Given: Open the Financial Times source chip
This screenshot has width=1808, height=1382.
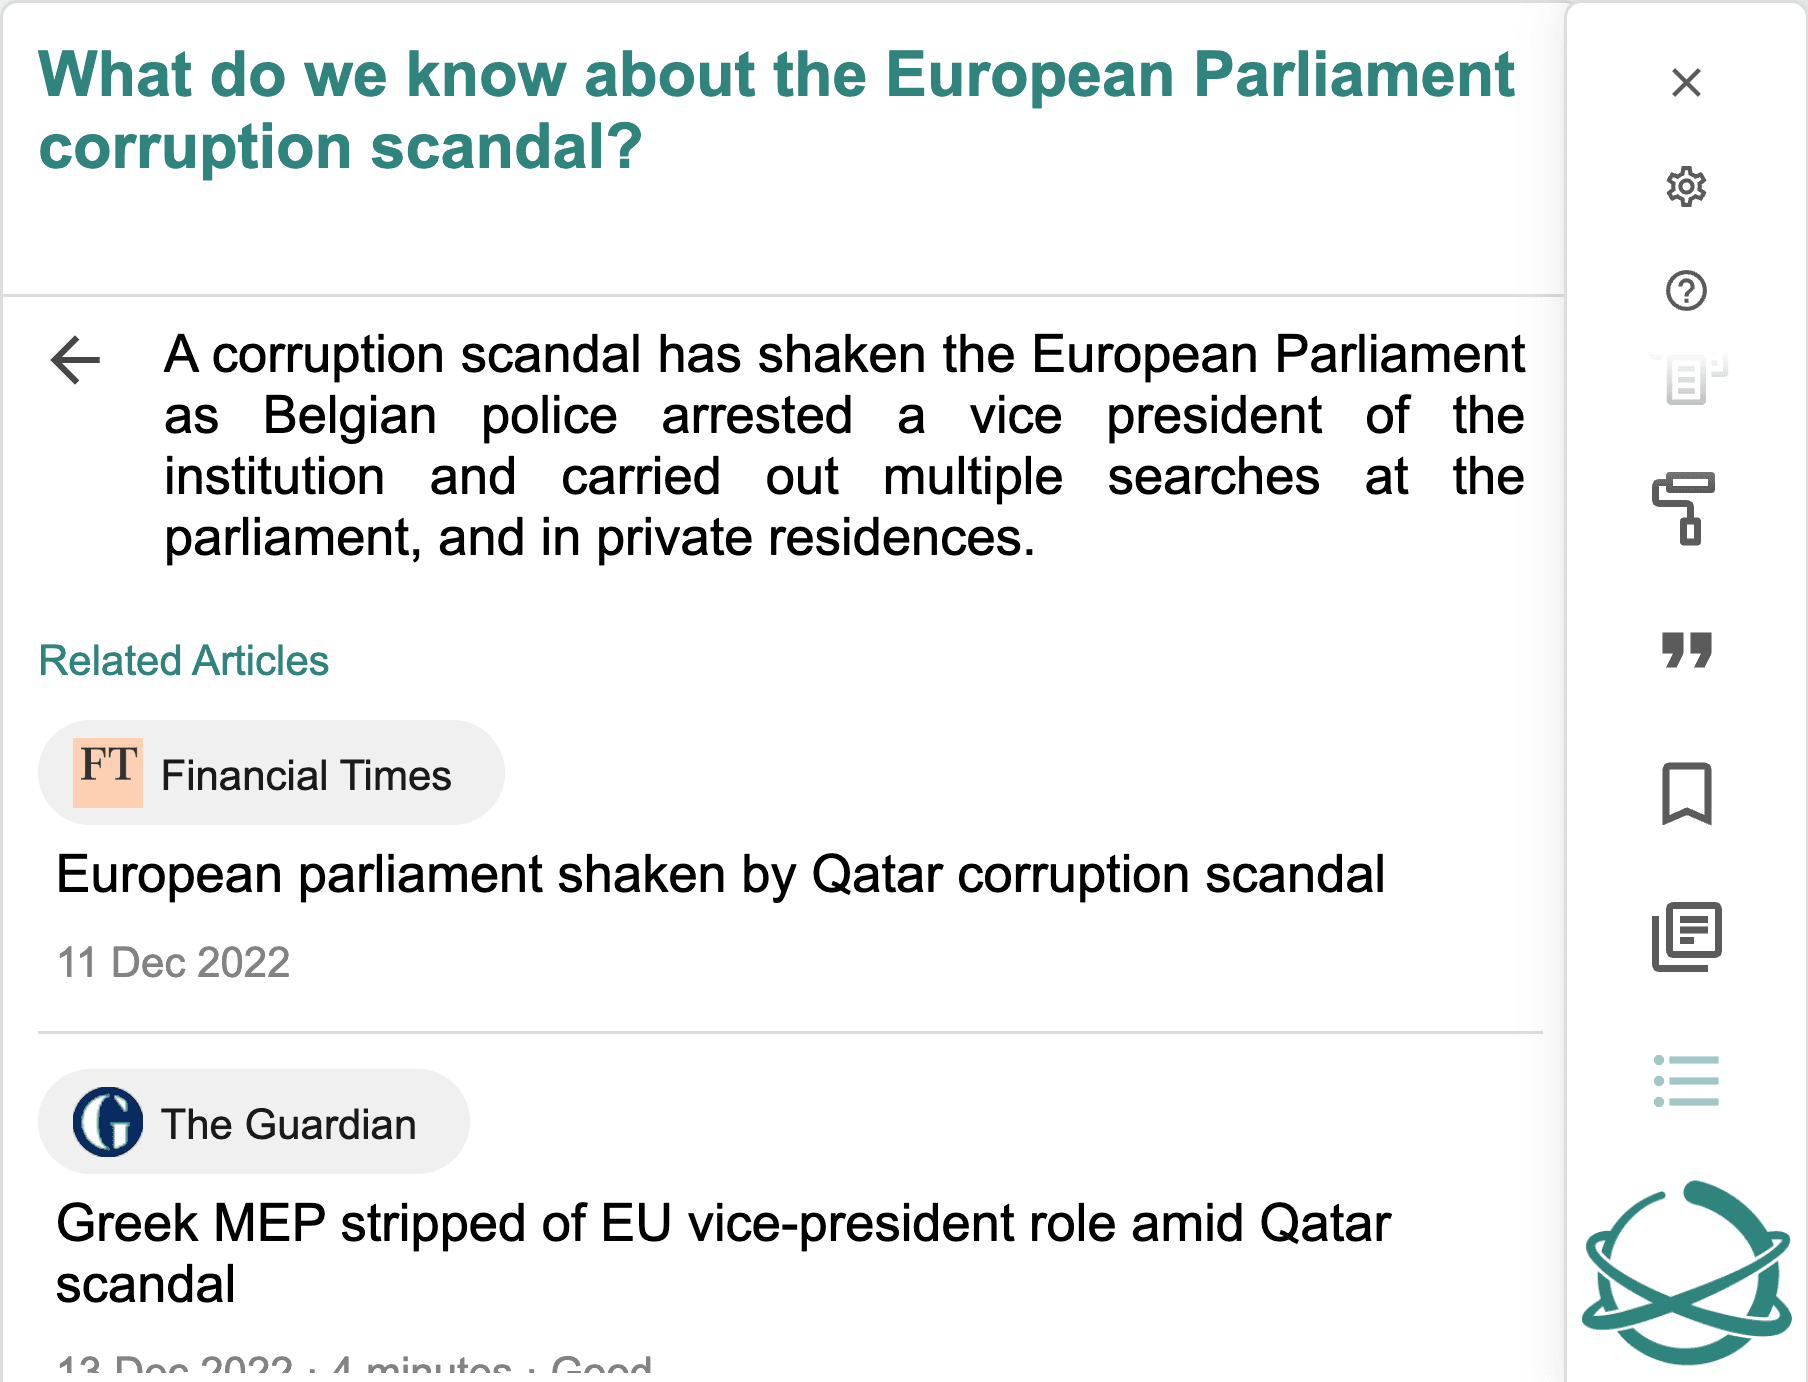Looking at the screenshot, I should 271,773.
